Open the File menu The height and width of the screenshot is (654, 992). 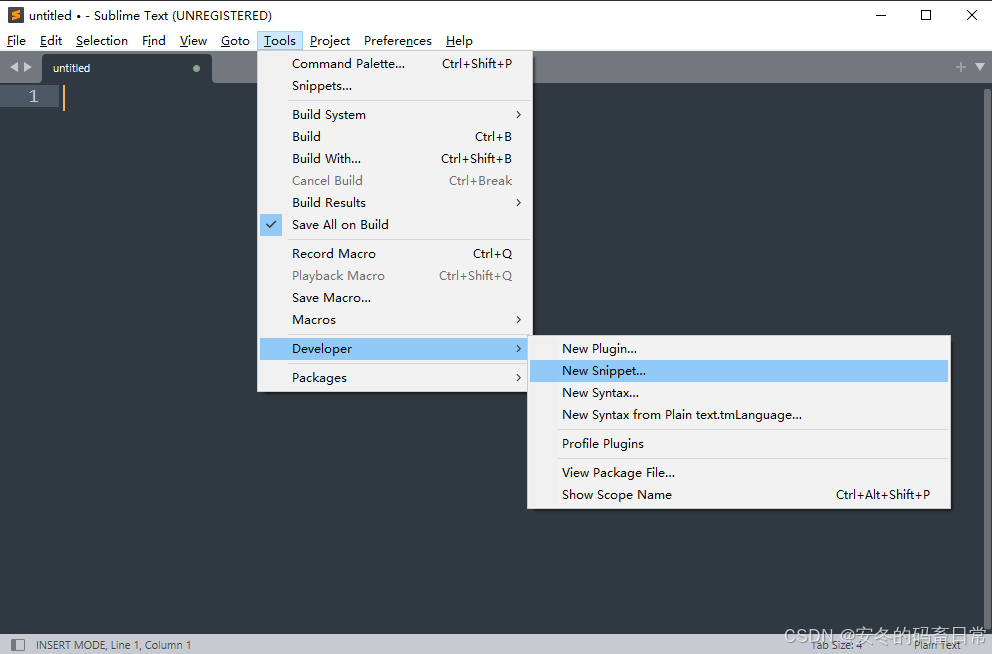coord(16,40)
